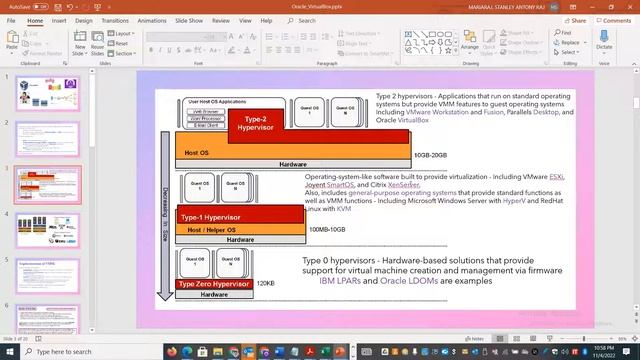This screenshot has height=360, width=640.
Task: Click the Undo arrow icon
Action: (70, 7)
